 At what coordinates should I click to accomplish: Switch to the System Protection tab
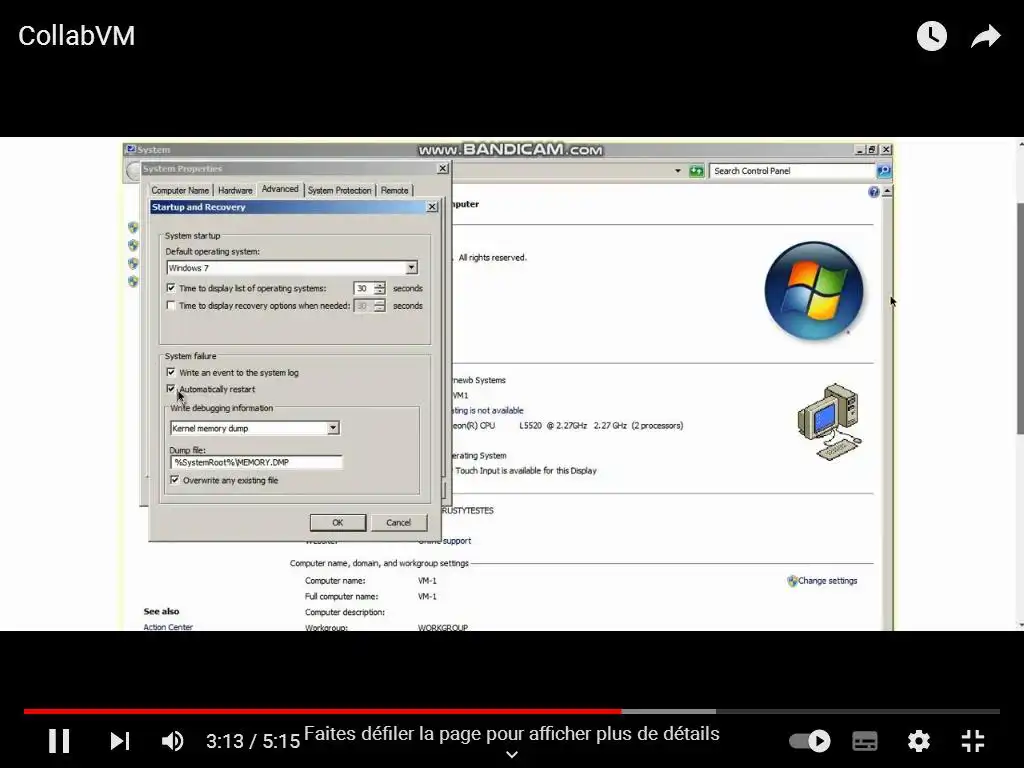[340, 190]
